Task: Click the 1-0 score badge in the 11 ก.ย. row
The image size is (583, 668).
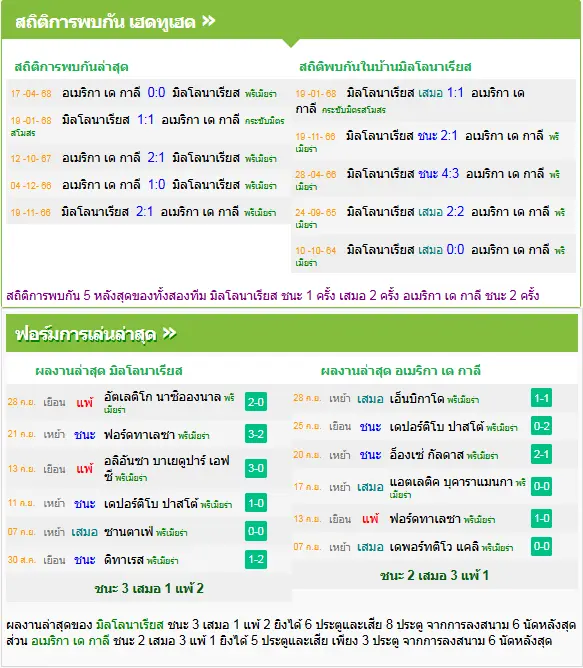Action: (x=256, y=503)
